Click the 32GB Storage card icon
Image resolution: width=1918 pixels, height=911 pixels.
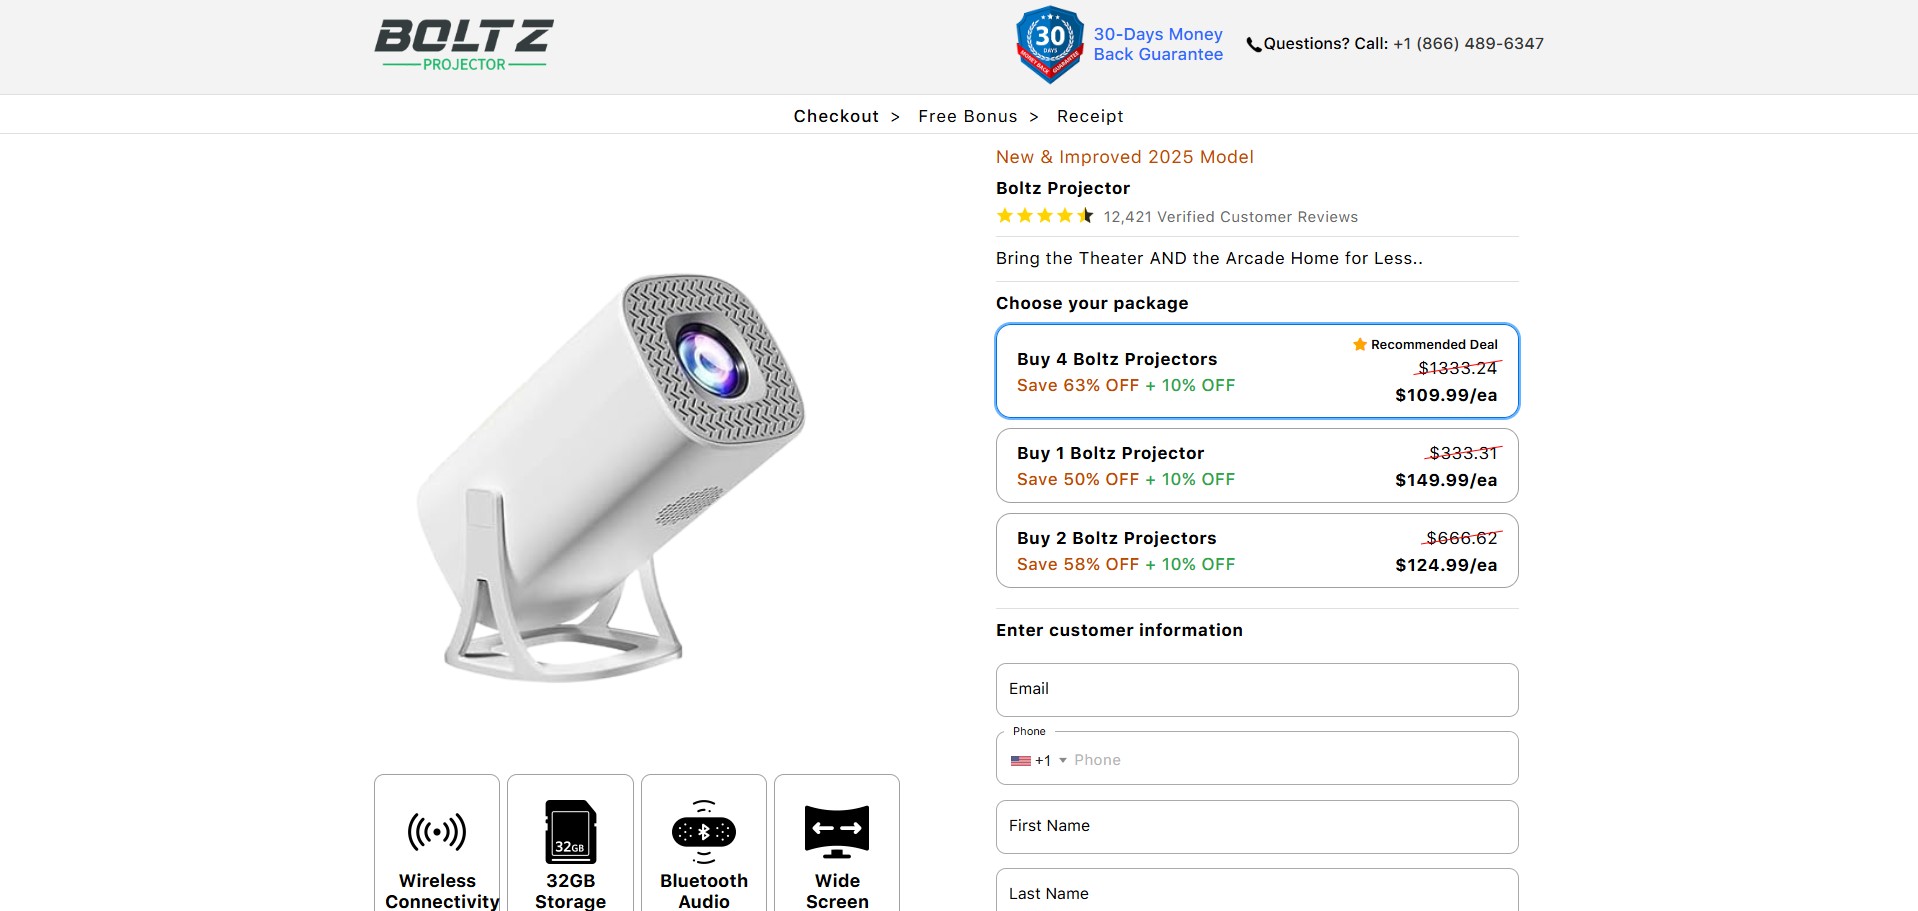(x=570, y=832)
